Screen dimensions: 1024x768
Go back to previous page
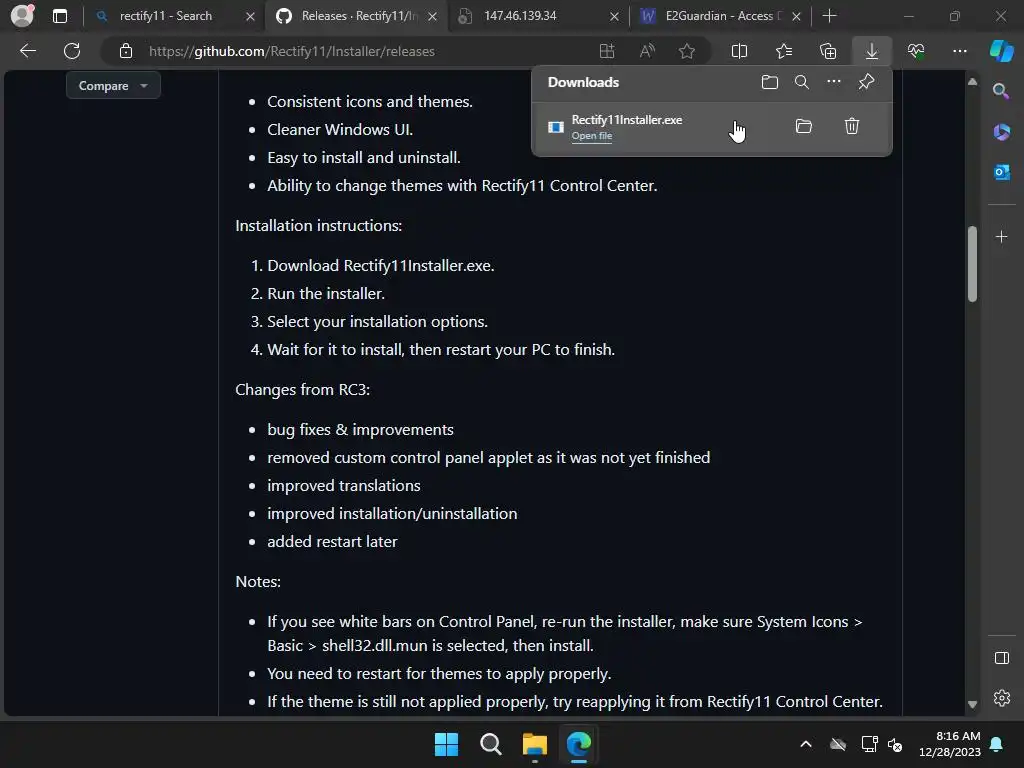click(28, 51)
